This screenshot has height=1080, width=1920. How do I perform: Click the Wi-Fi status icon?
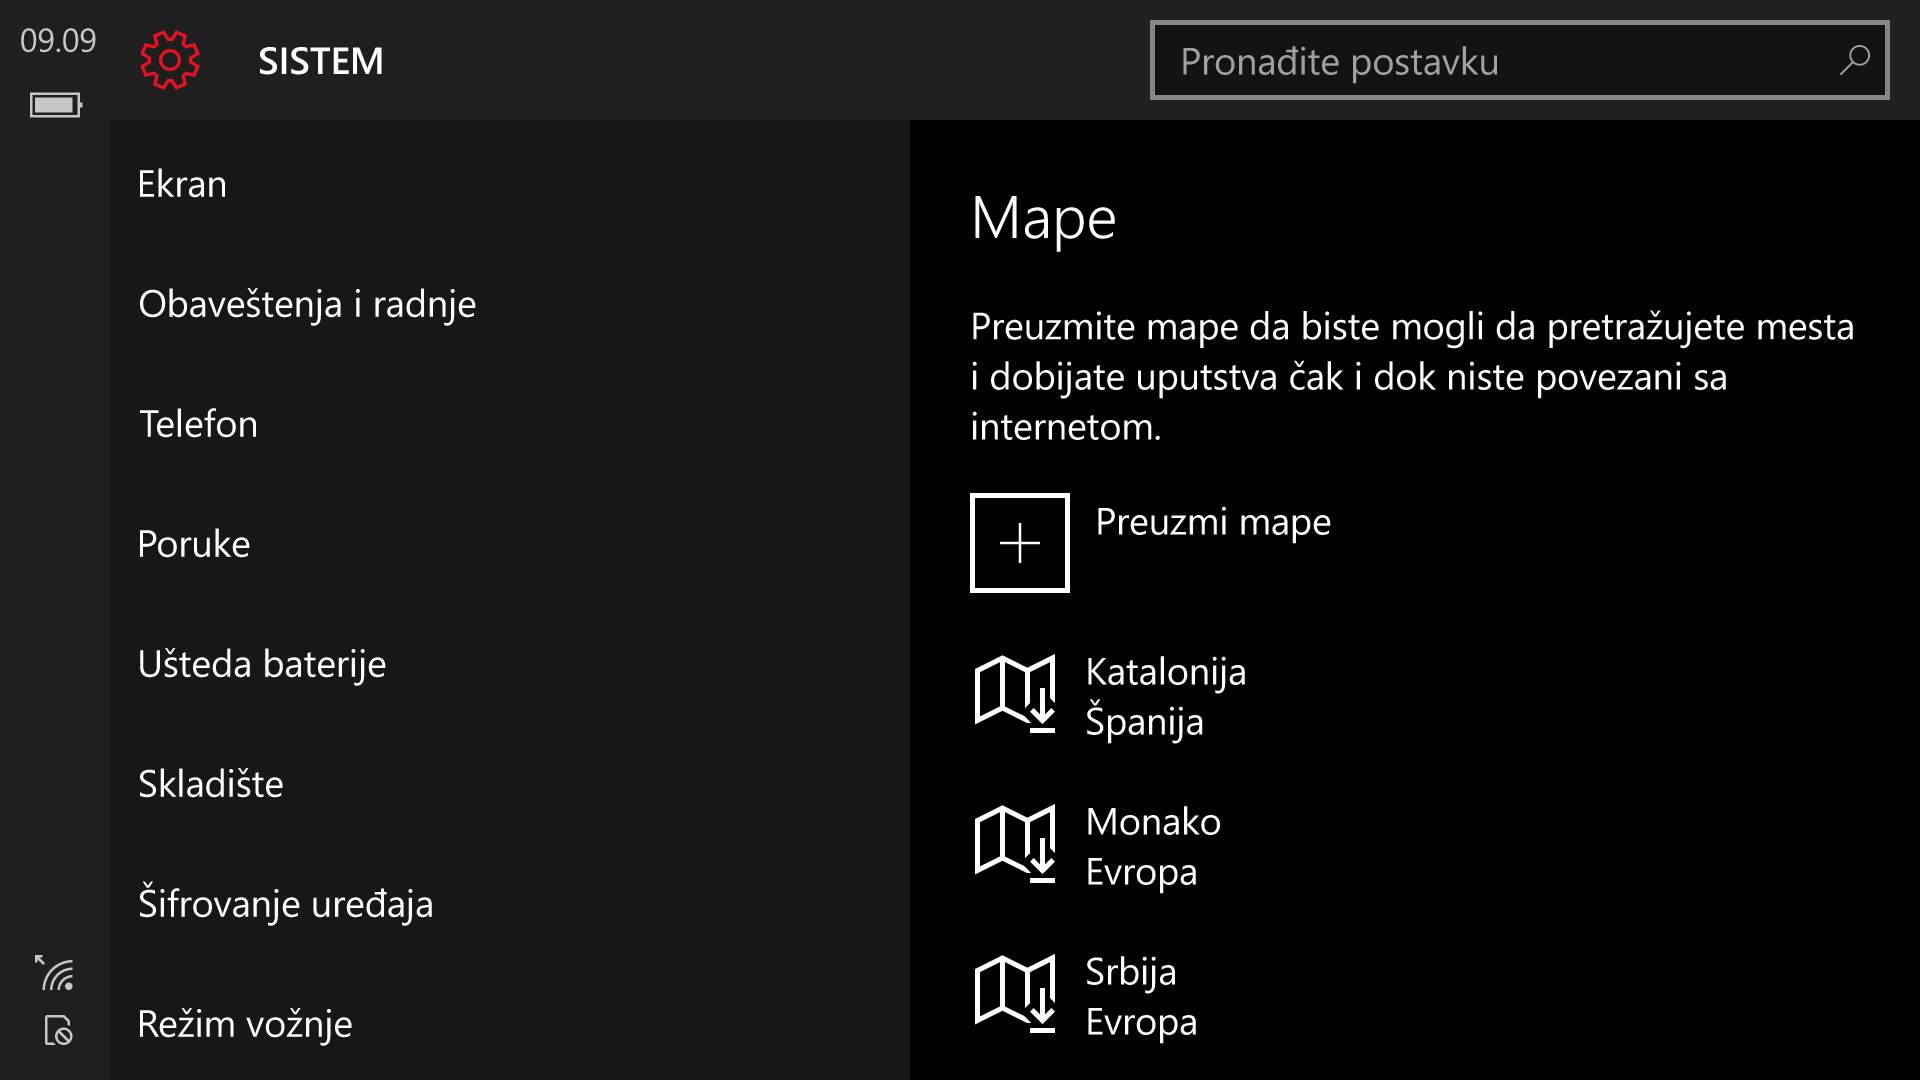[54, 971]
